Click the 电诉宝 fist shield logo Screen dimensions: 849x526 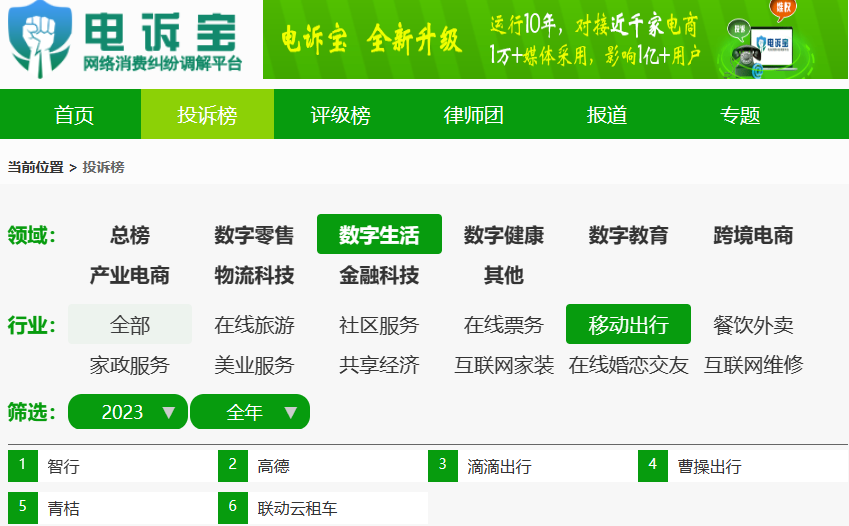click(x=40, y=39)
